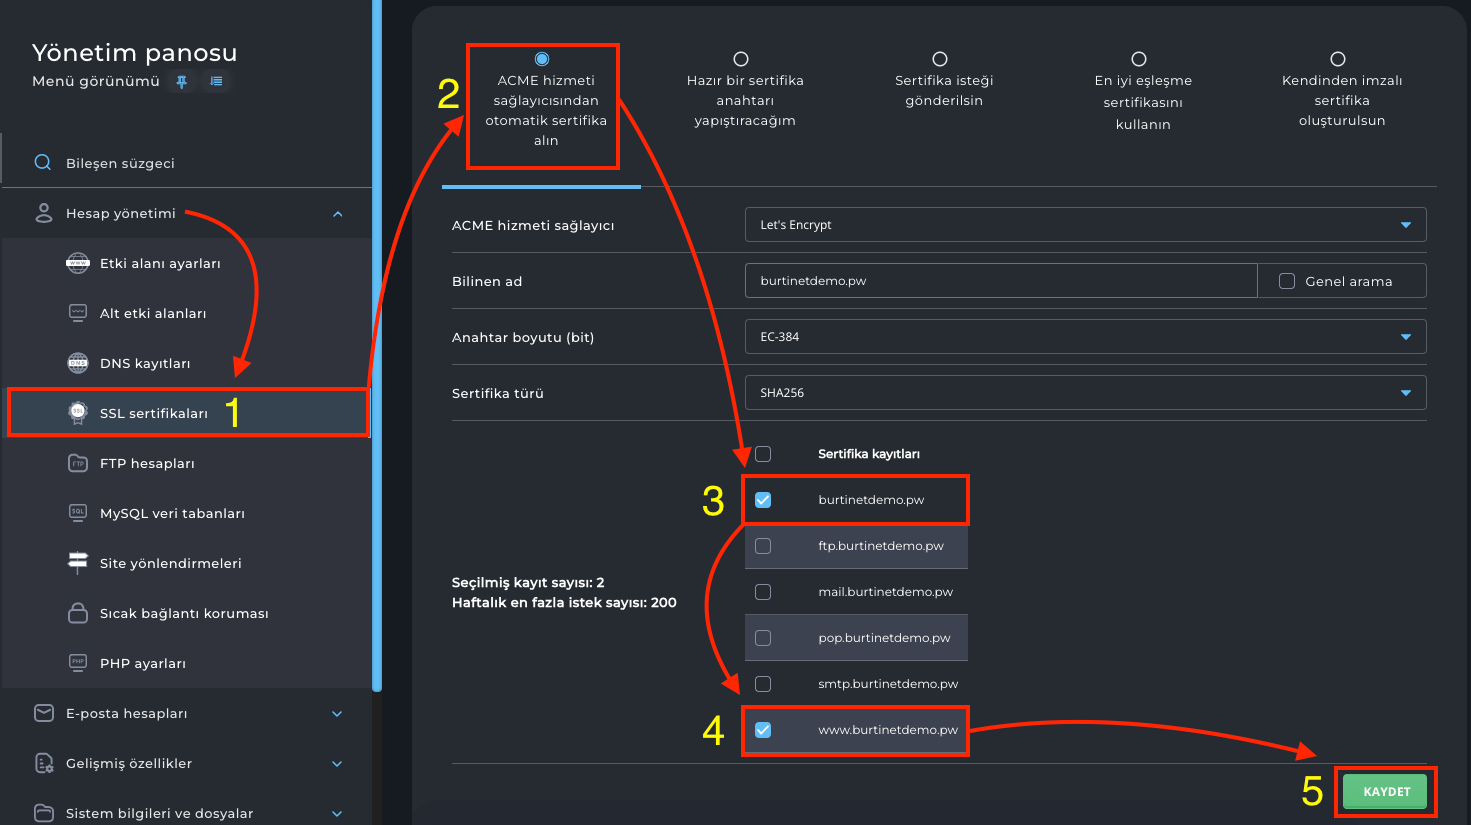Click the DNS kayıtları icon
The height and width of the screenshot is (825, 1471).
coord(78,363)
